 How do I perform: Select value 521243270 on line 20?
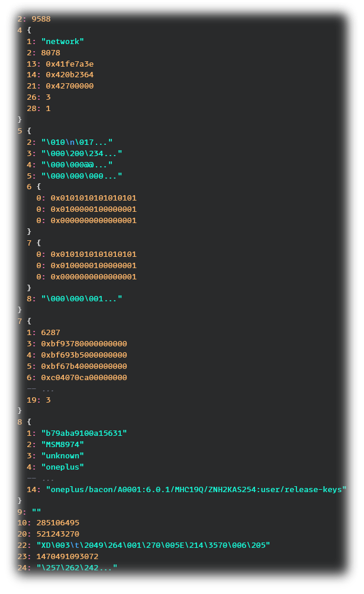click(x=58, y=534)
